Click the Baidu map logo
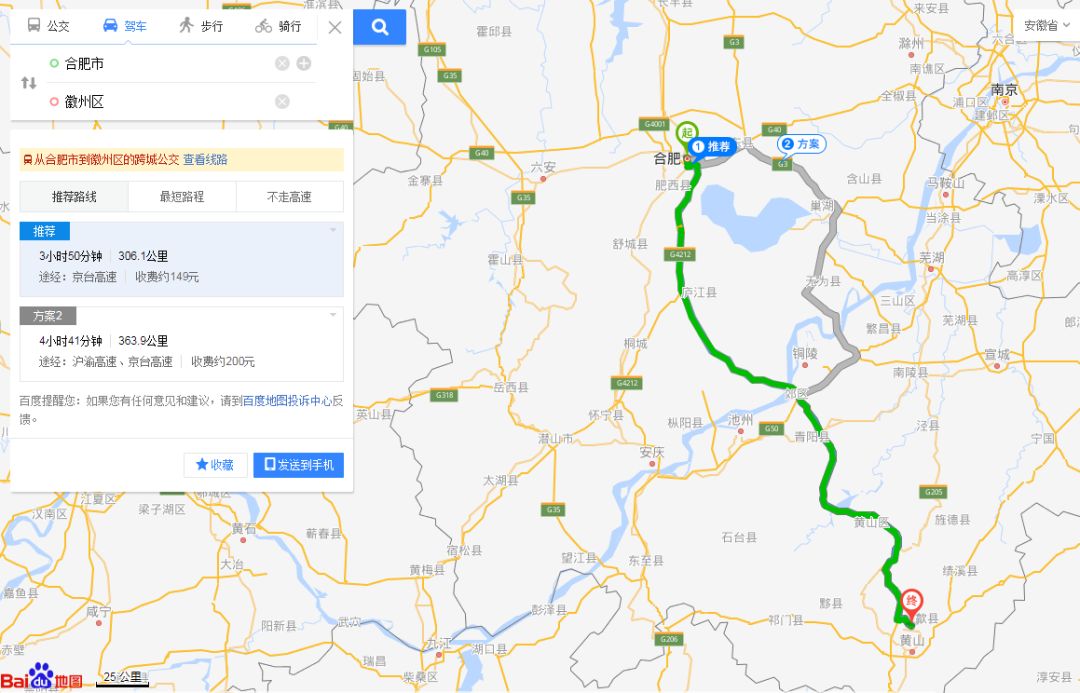Image resolution: width=1080 pixels, height=693 pixels. pyautogui.click(x=41, y=679)
